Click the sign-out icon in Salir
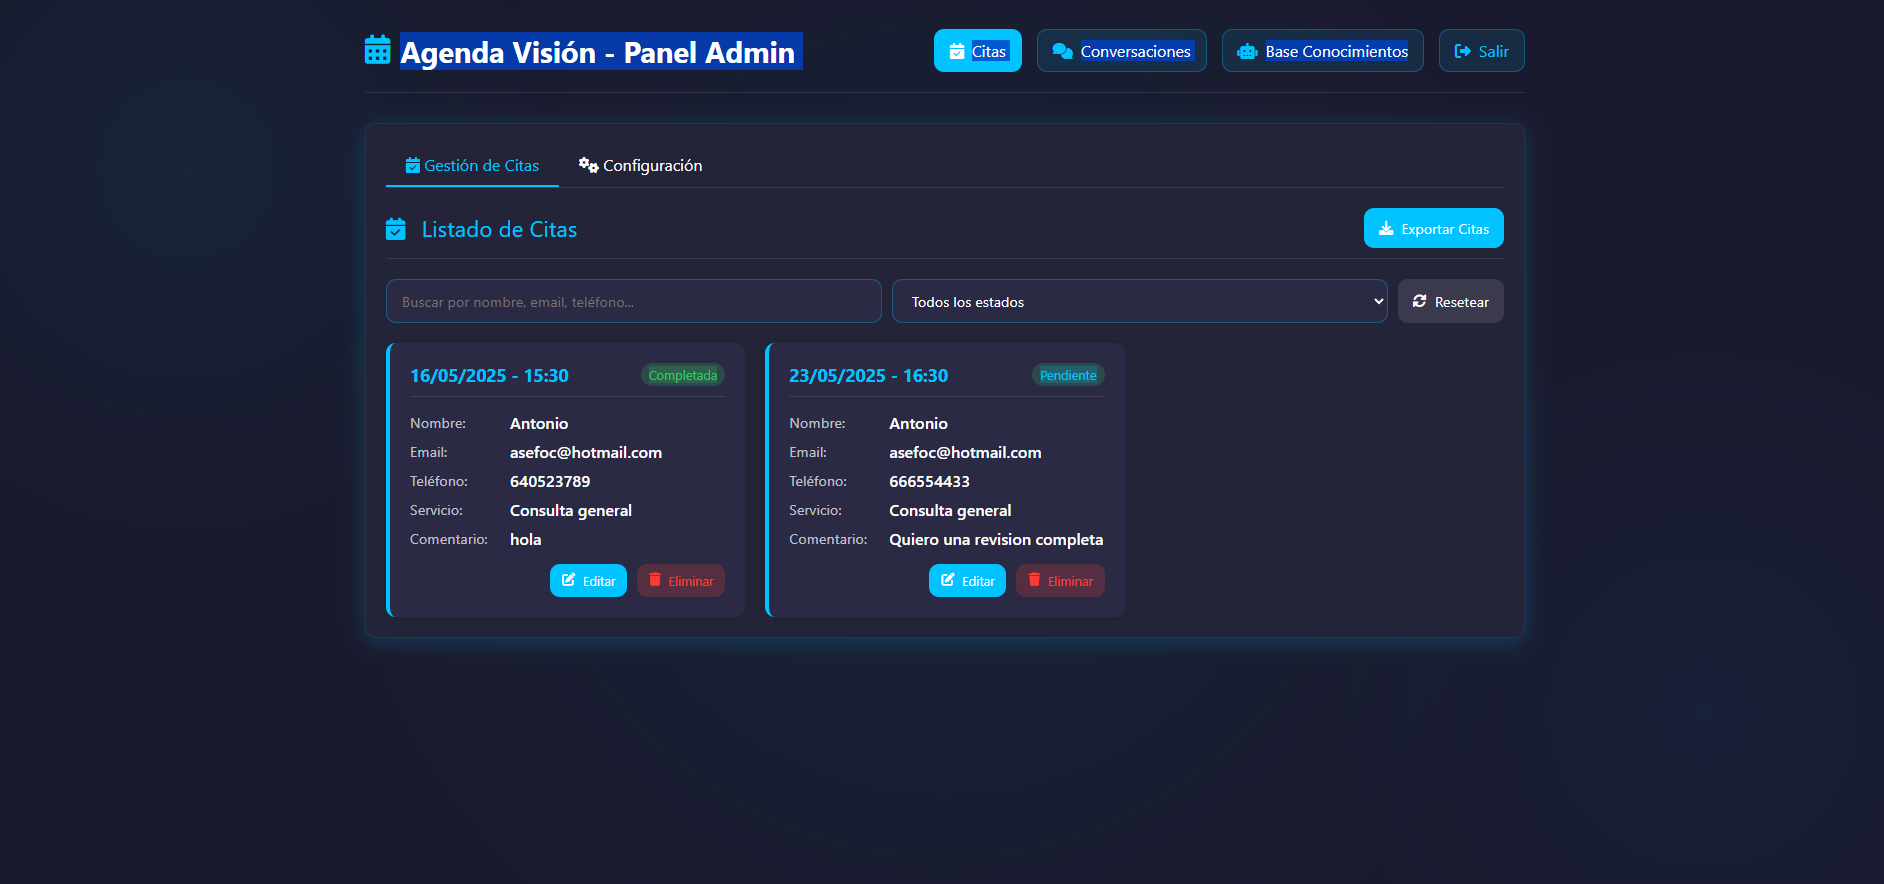The width and height of the screenshot is (1884, 884). click(x=1462, y=51)
